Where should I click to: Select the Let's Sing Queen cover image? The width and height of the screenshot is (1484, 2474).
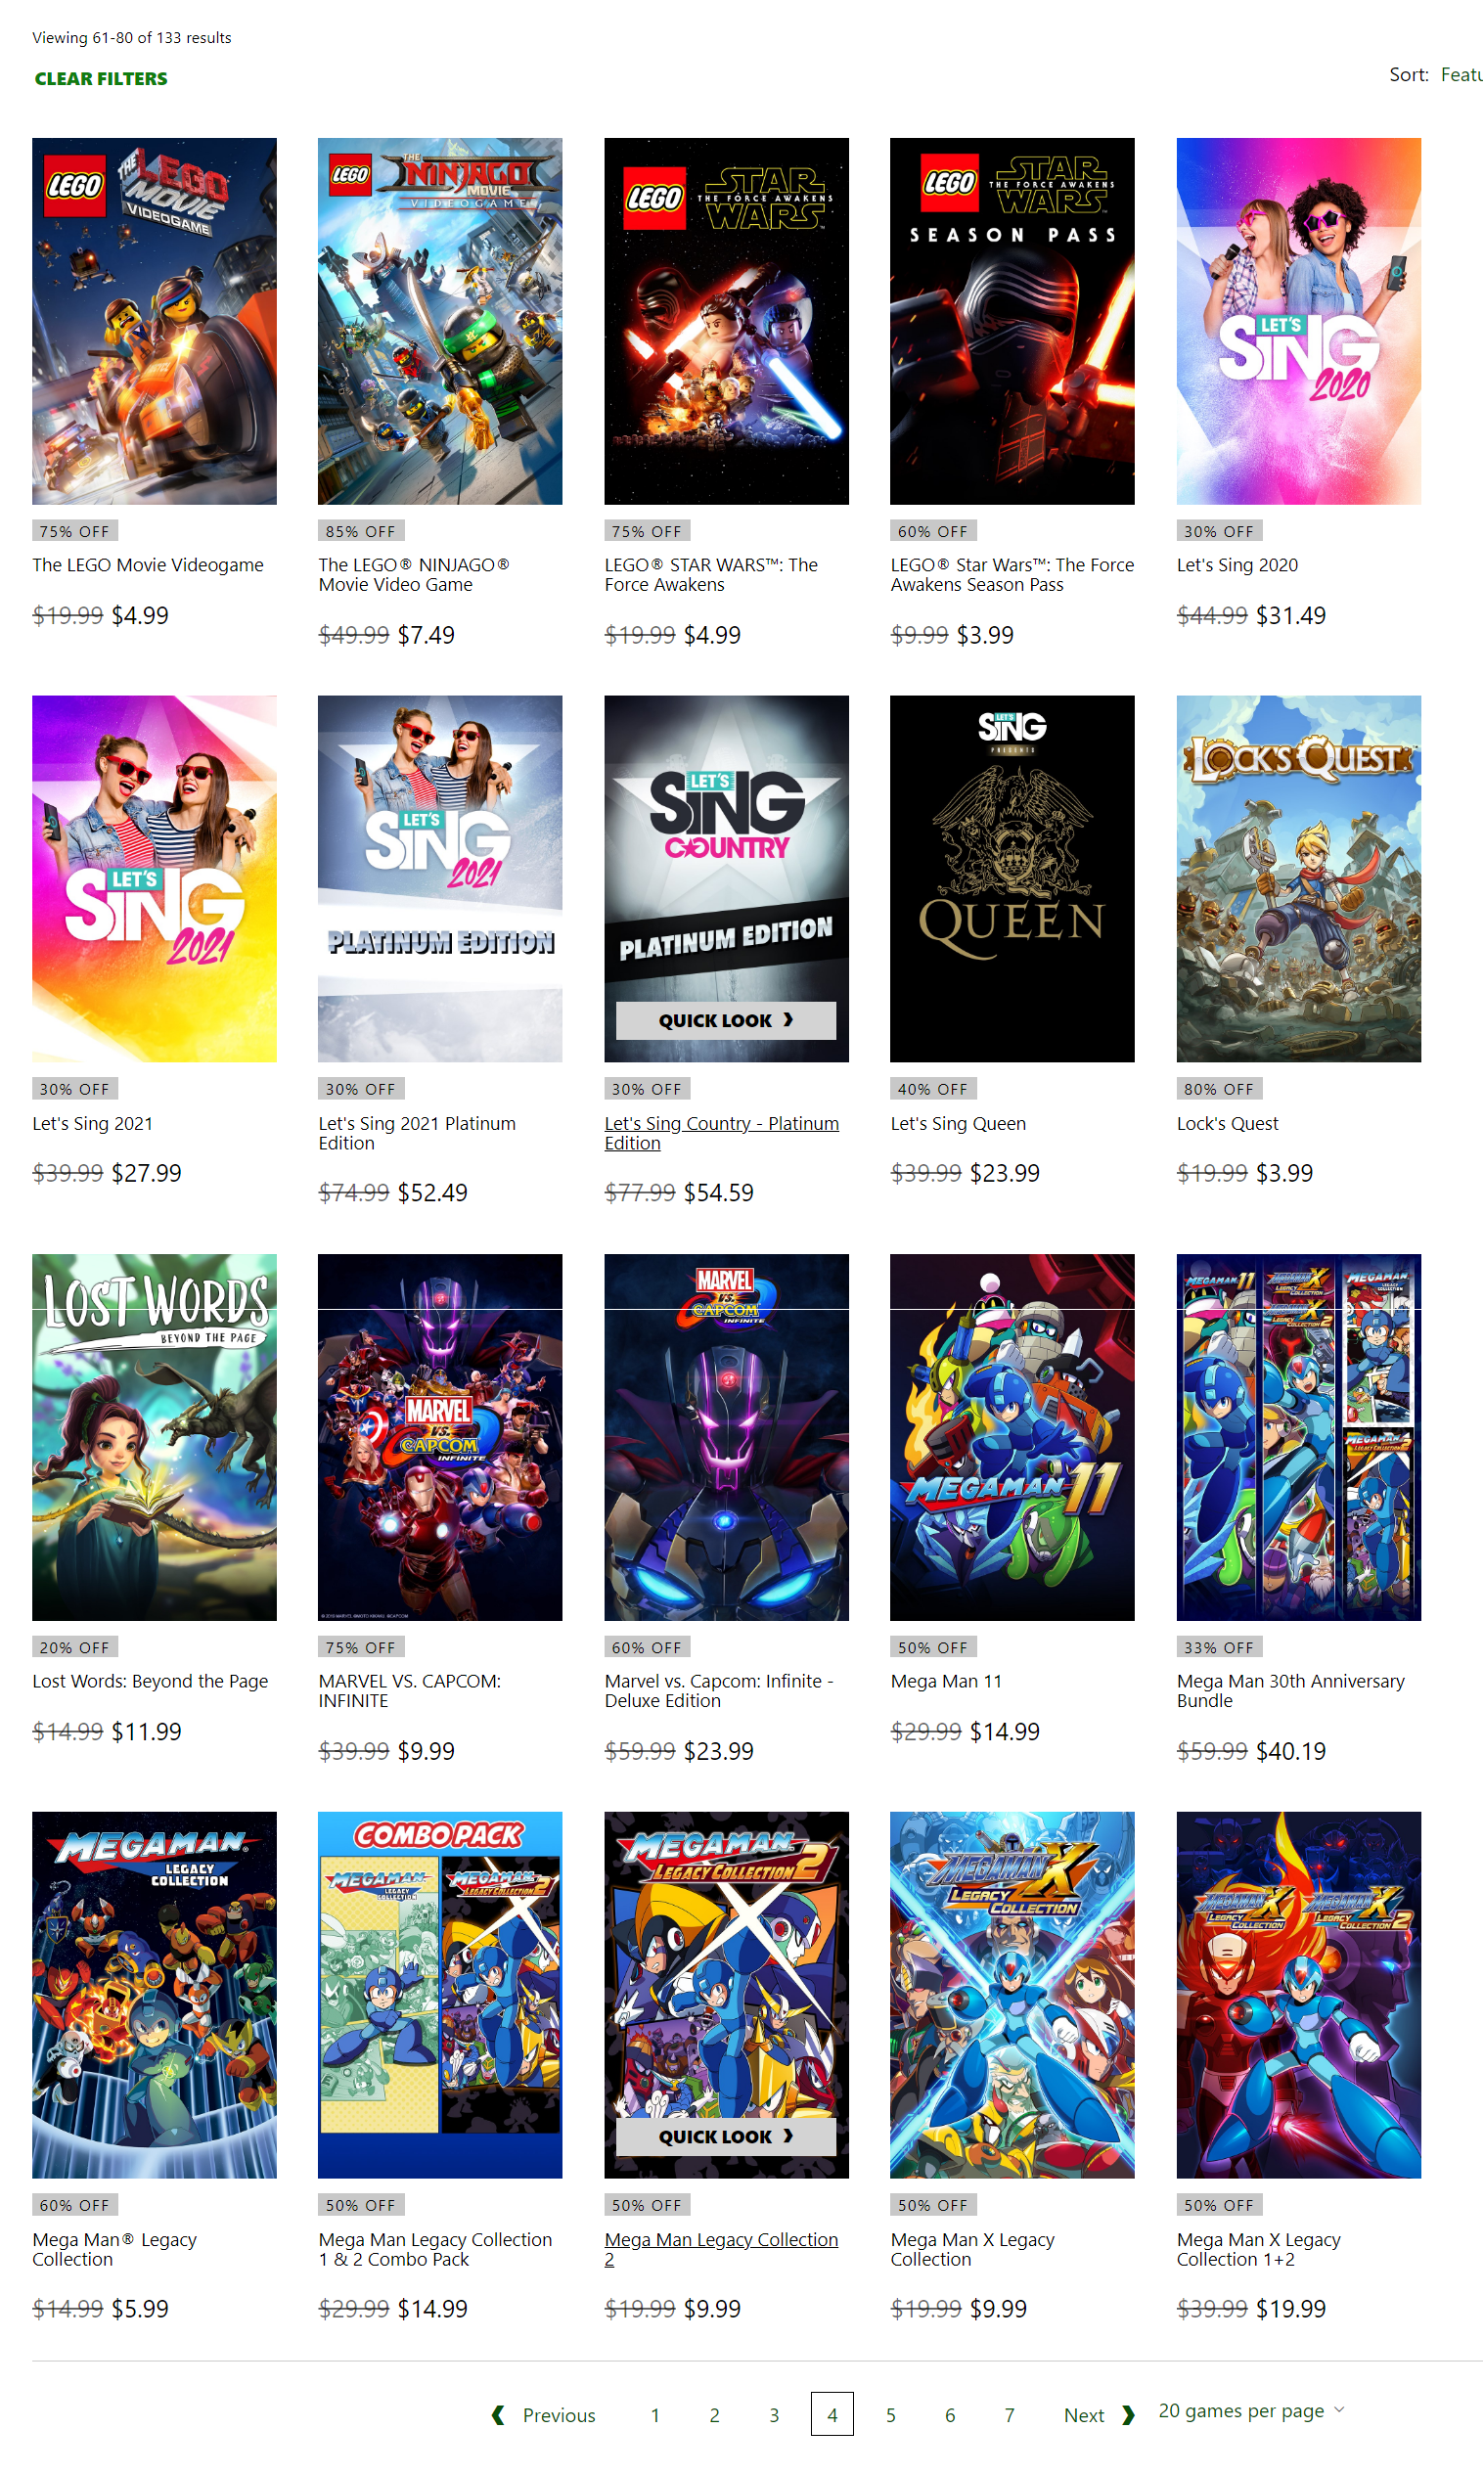[x=1012, y=879]
